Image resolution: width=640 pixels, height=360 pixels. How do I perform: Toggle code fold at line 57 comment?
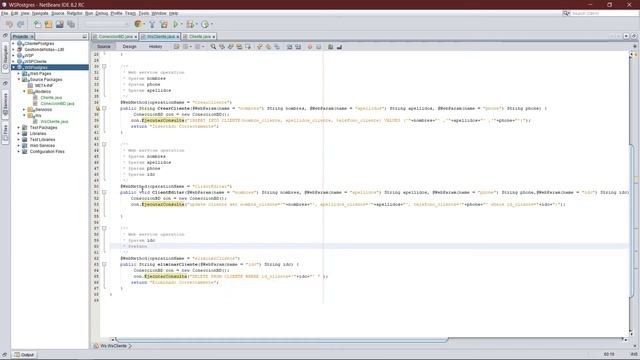pyautogui.click(x=104, y=228)
